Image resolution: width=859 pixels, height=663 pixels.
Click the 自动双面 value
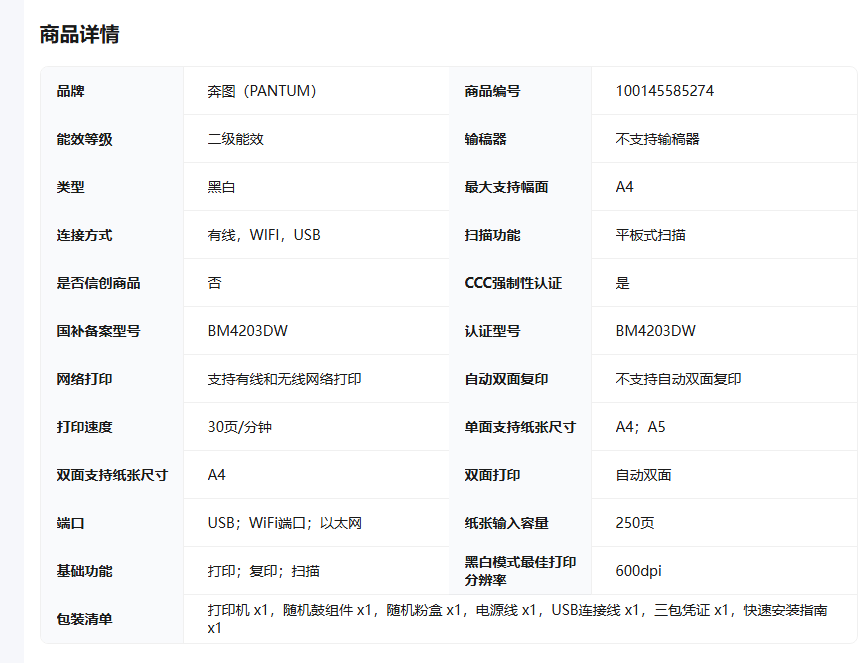[643, 476]
